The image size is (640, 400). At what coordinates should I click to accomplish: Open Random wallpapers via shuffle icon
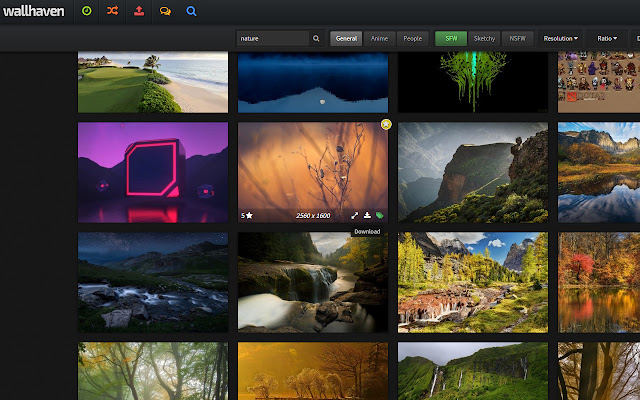(x=112, y=11)
